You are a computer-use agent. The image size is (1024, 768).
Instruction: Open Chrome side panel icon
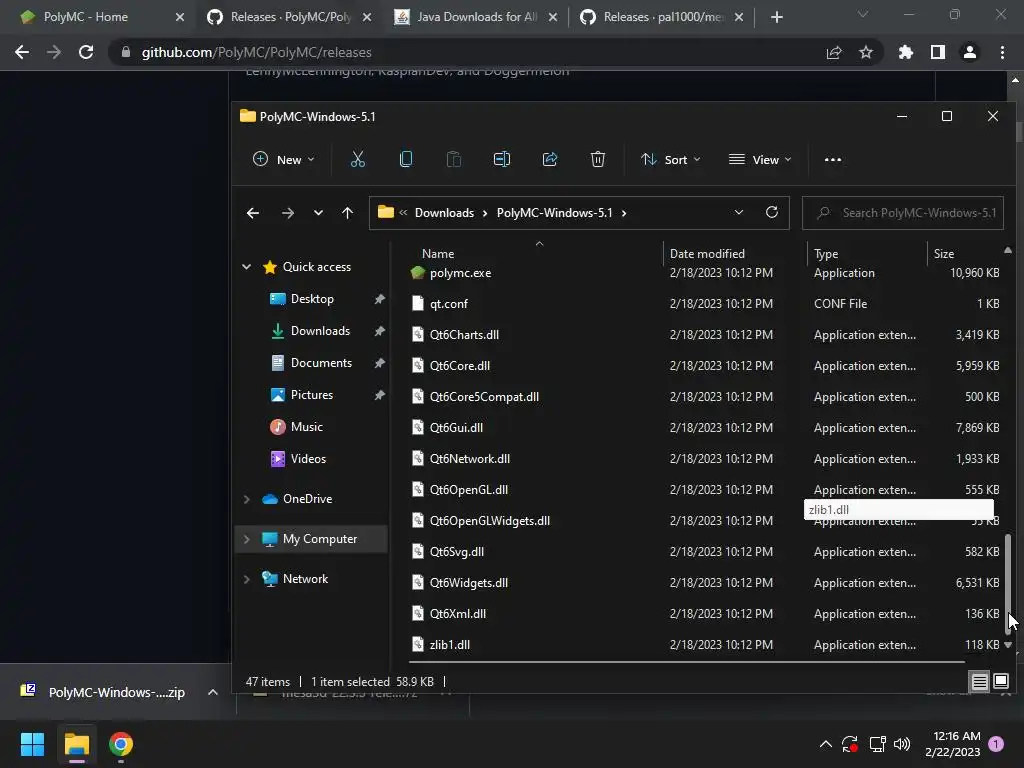click(938, 52)
